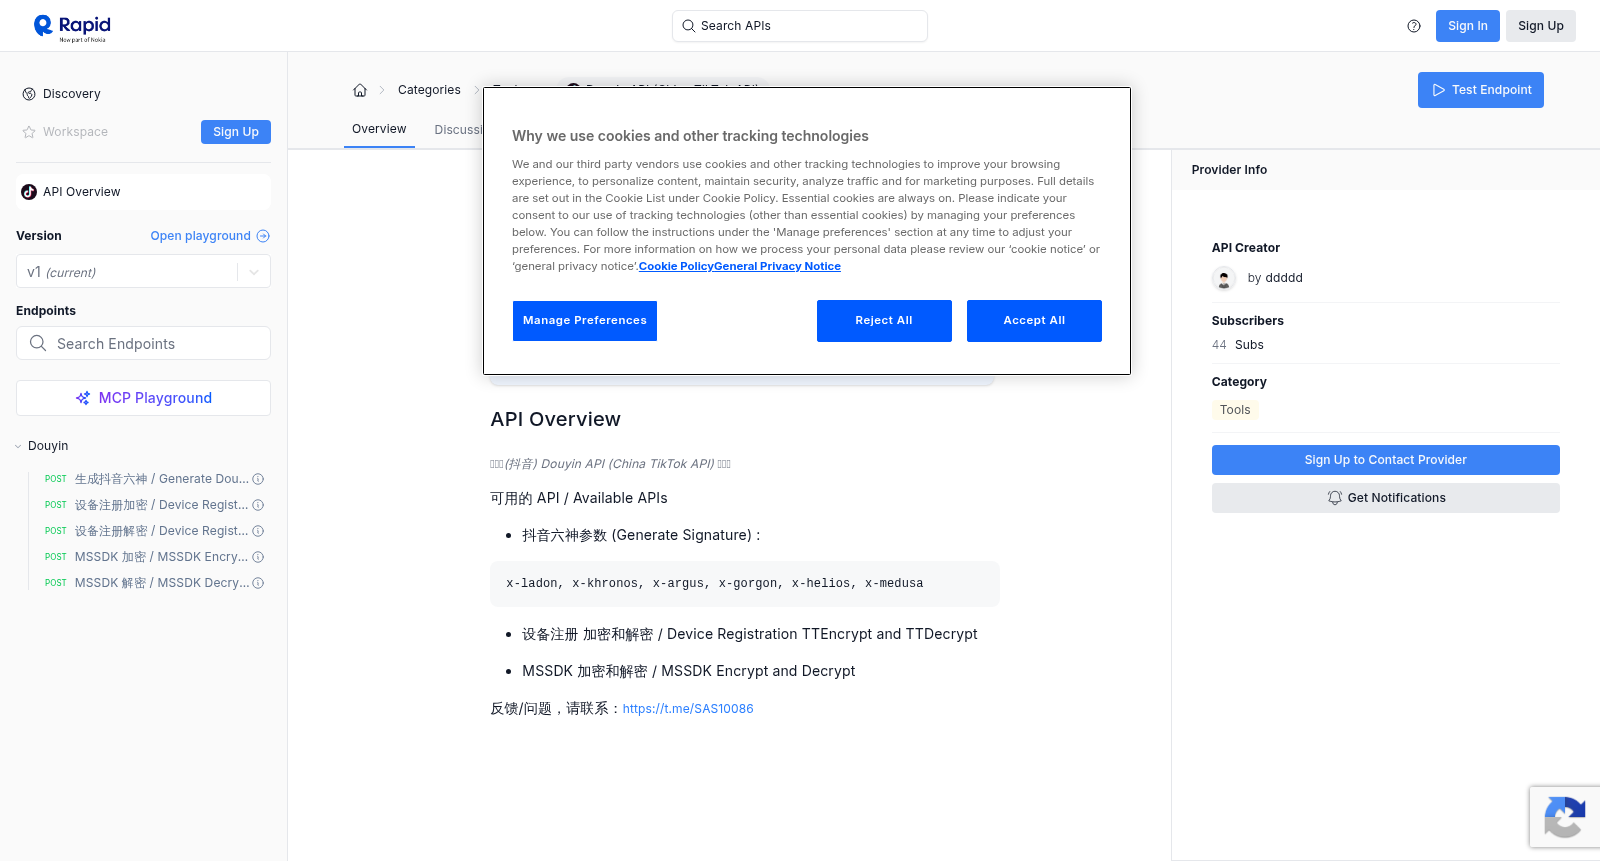The image size is (1600, 861).
Task: Click the magnifier icon in Search Endpoints
Action: (38, 343)
